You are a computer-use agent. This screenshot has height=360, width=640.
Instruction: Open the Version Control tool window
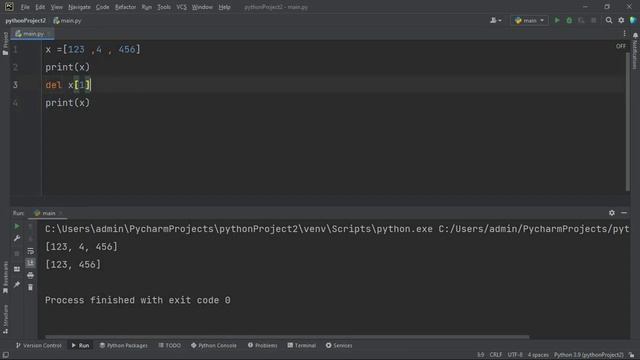click(38, 345)
